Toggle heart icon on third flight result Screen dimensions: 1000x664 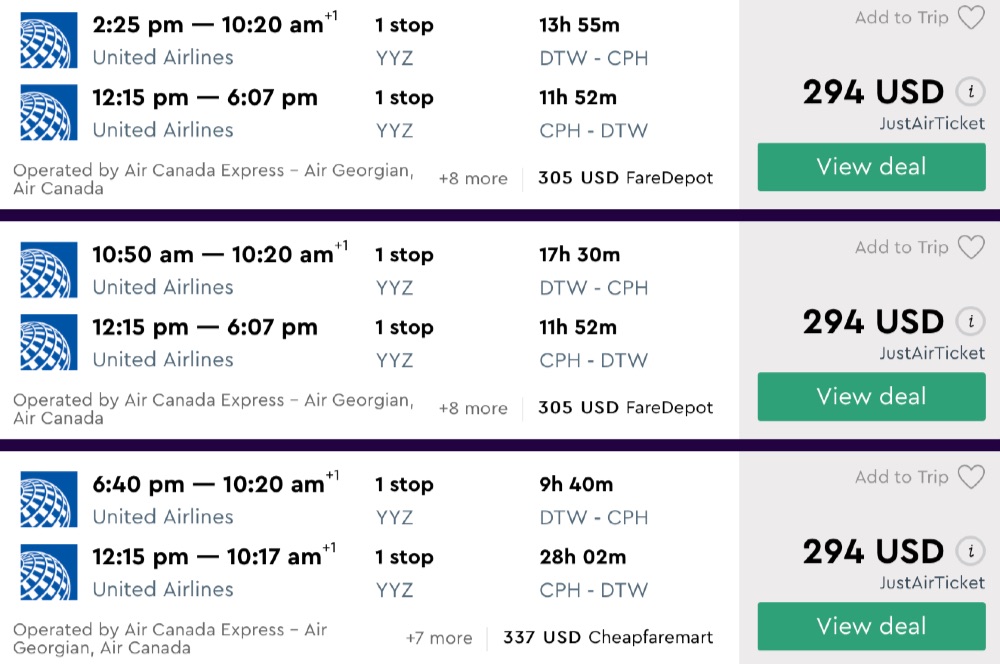(x=971, y=478)
